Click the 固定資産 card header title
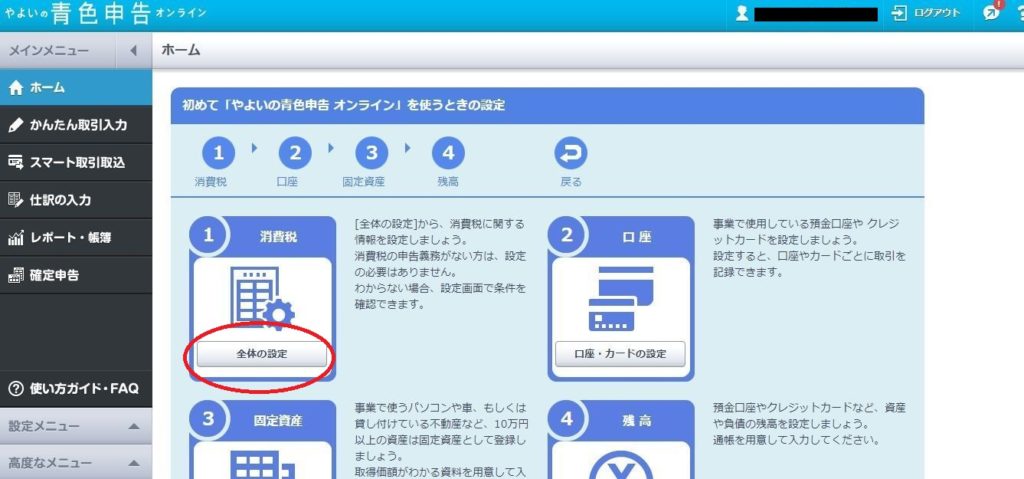The image size is (1024, 479). click(278, 420)
